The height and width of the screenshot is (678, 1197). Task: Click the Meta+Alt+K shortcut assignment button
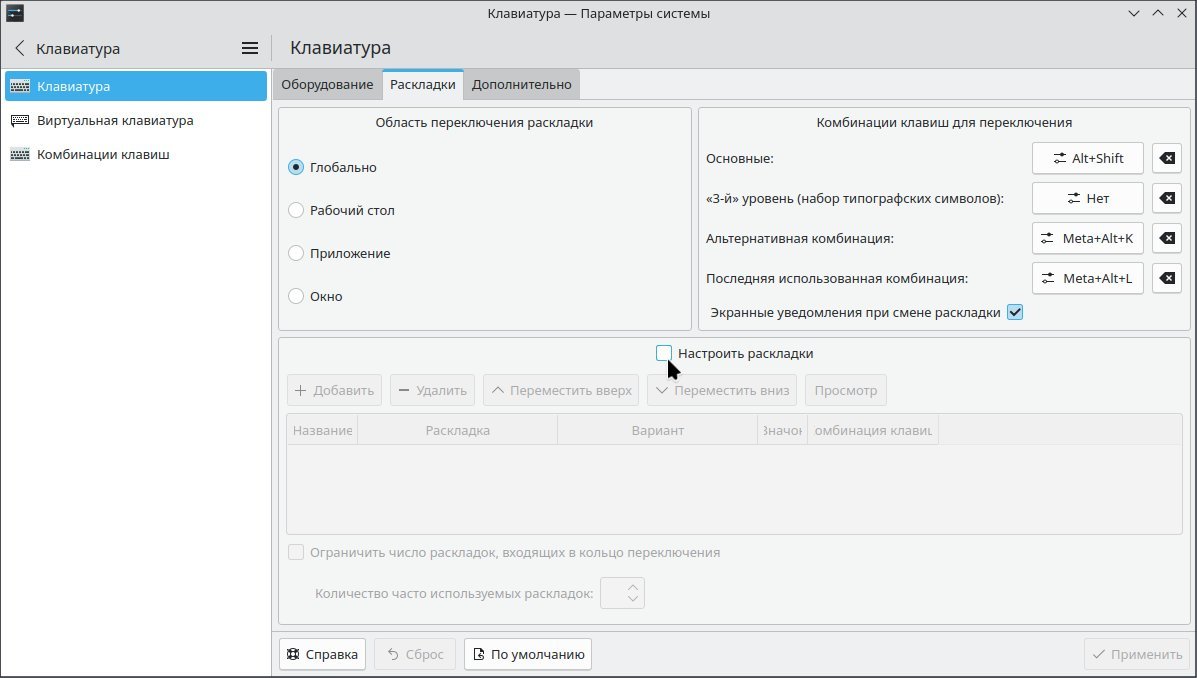1087,238
